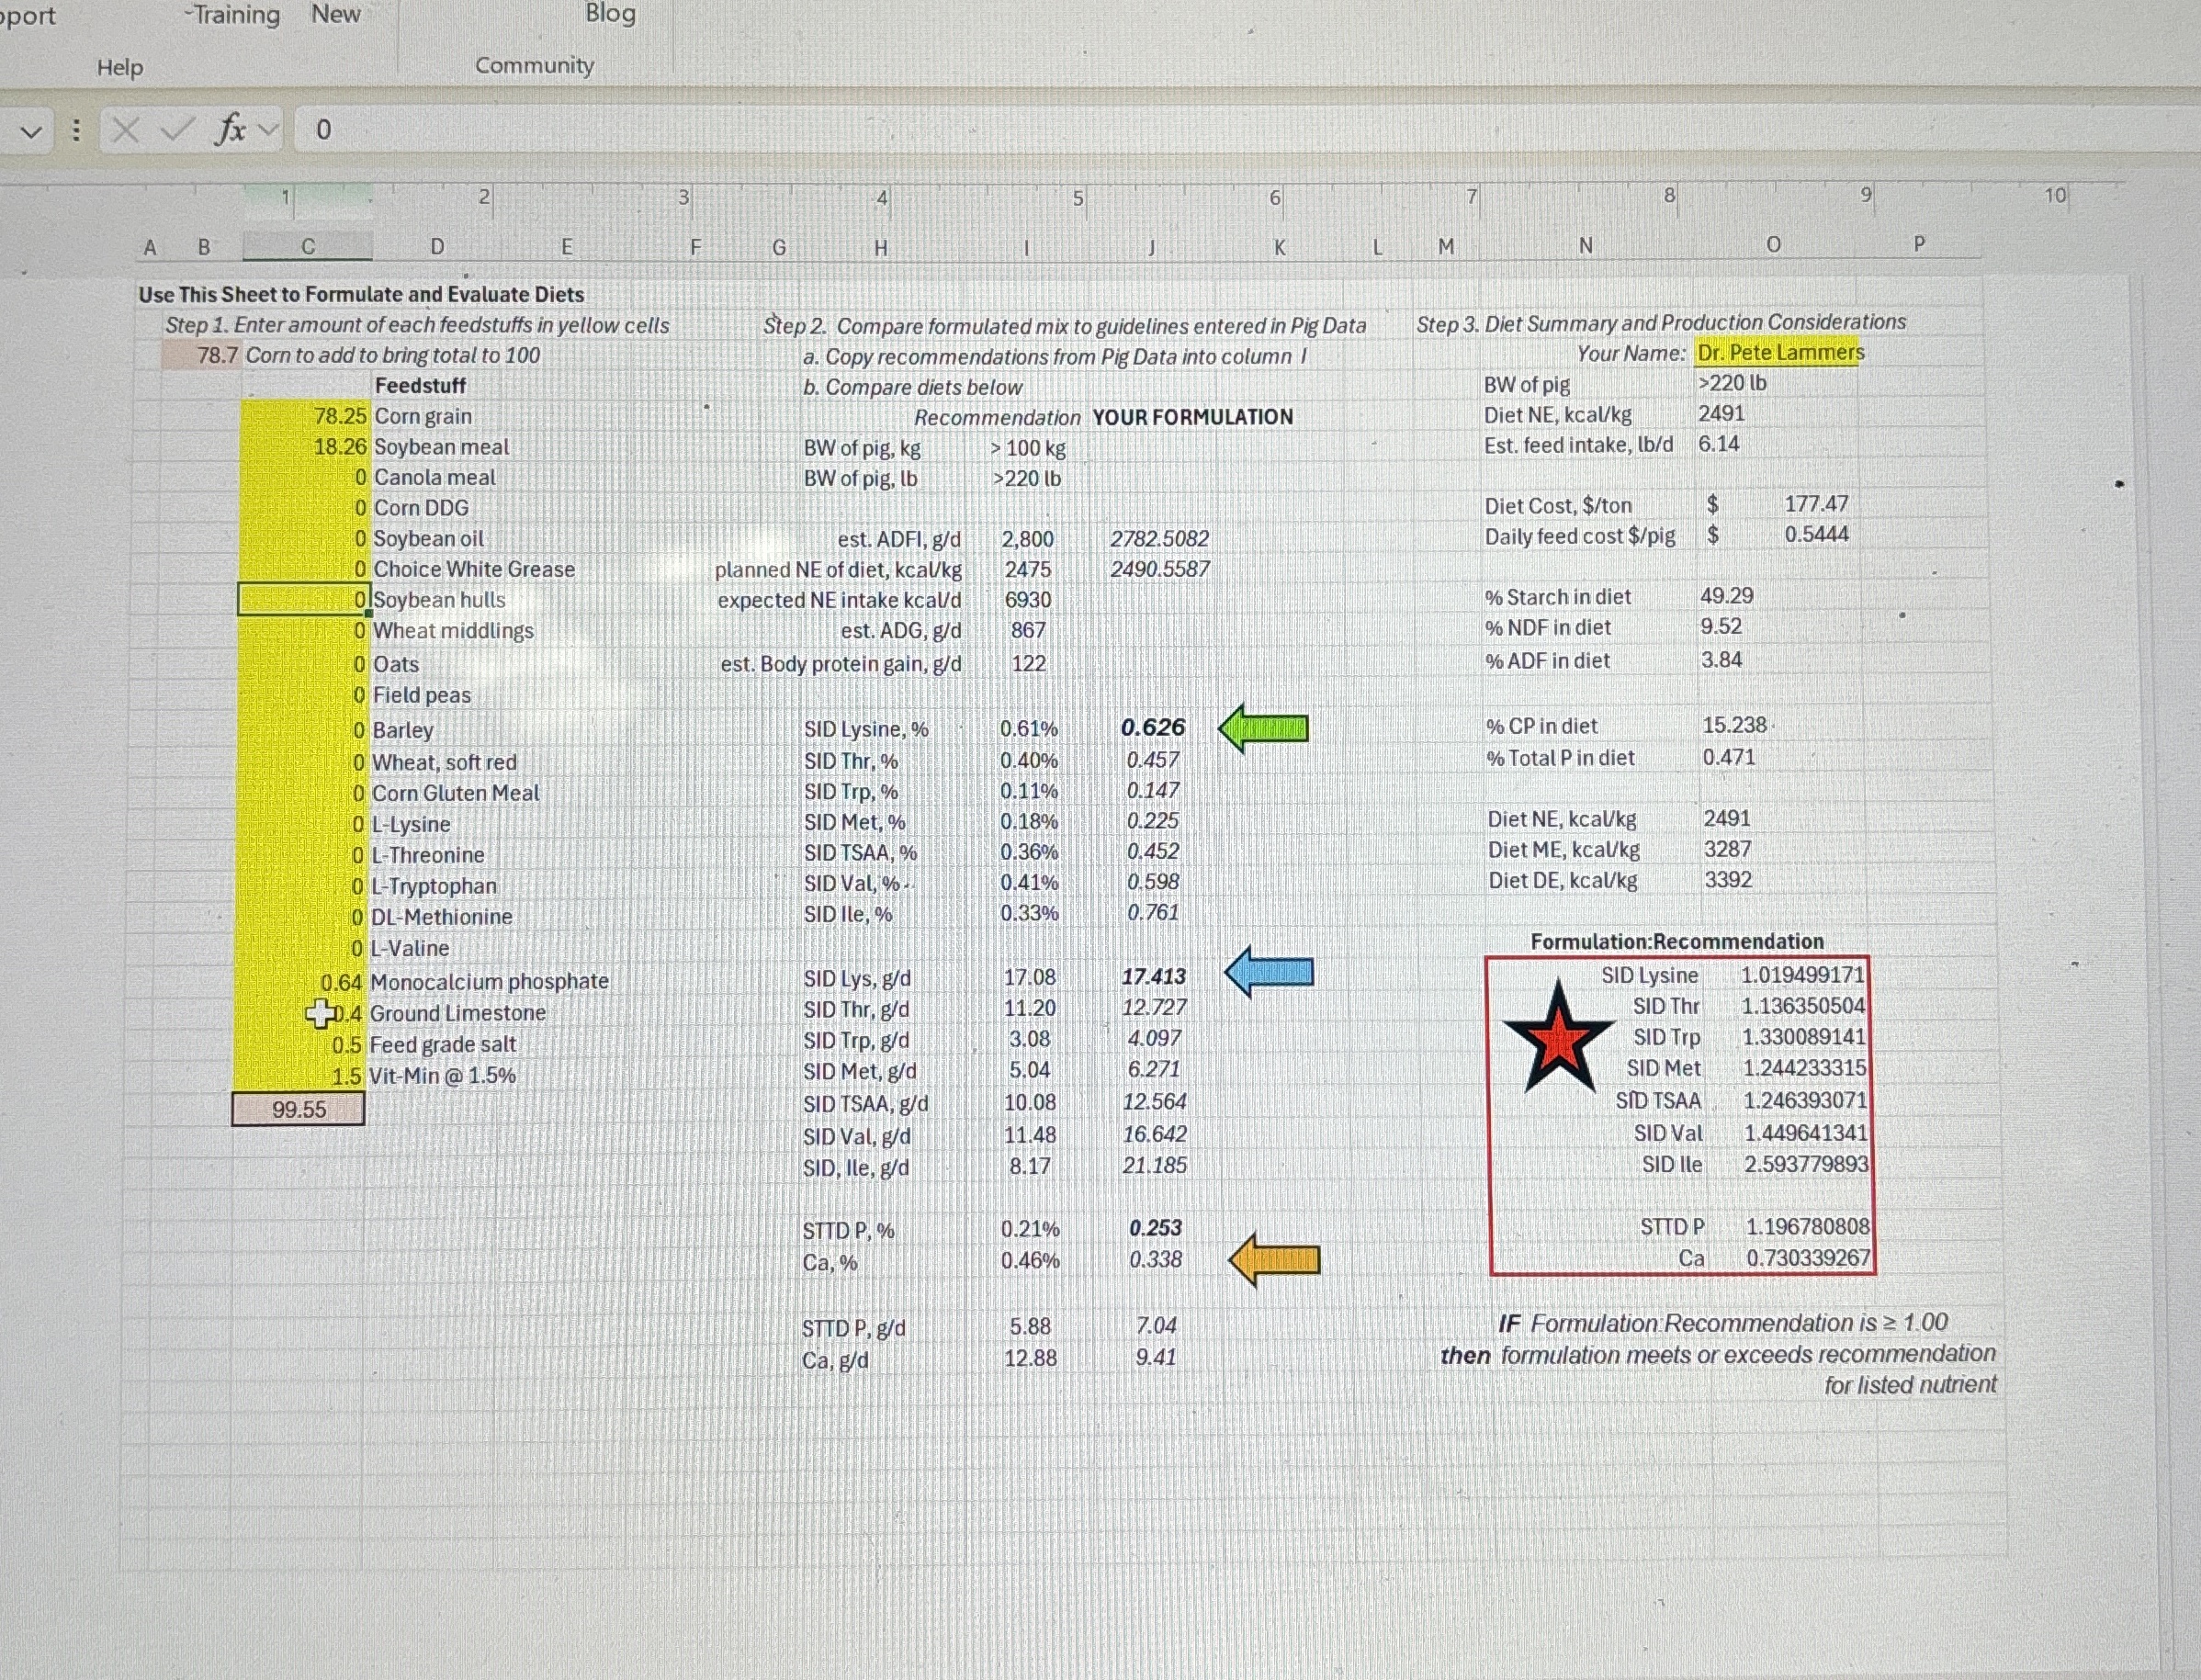Click the Community ribbon item
This screenshot has width=2201, height=1680.
pyautogui.click(x=534, y=66)
